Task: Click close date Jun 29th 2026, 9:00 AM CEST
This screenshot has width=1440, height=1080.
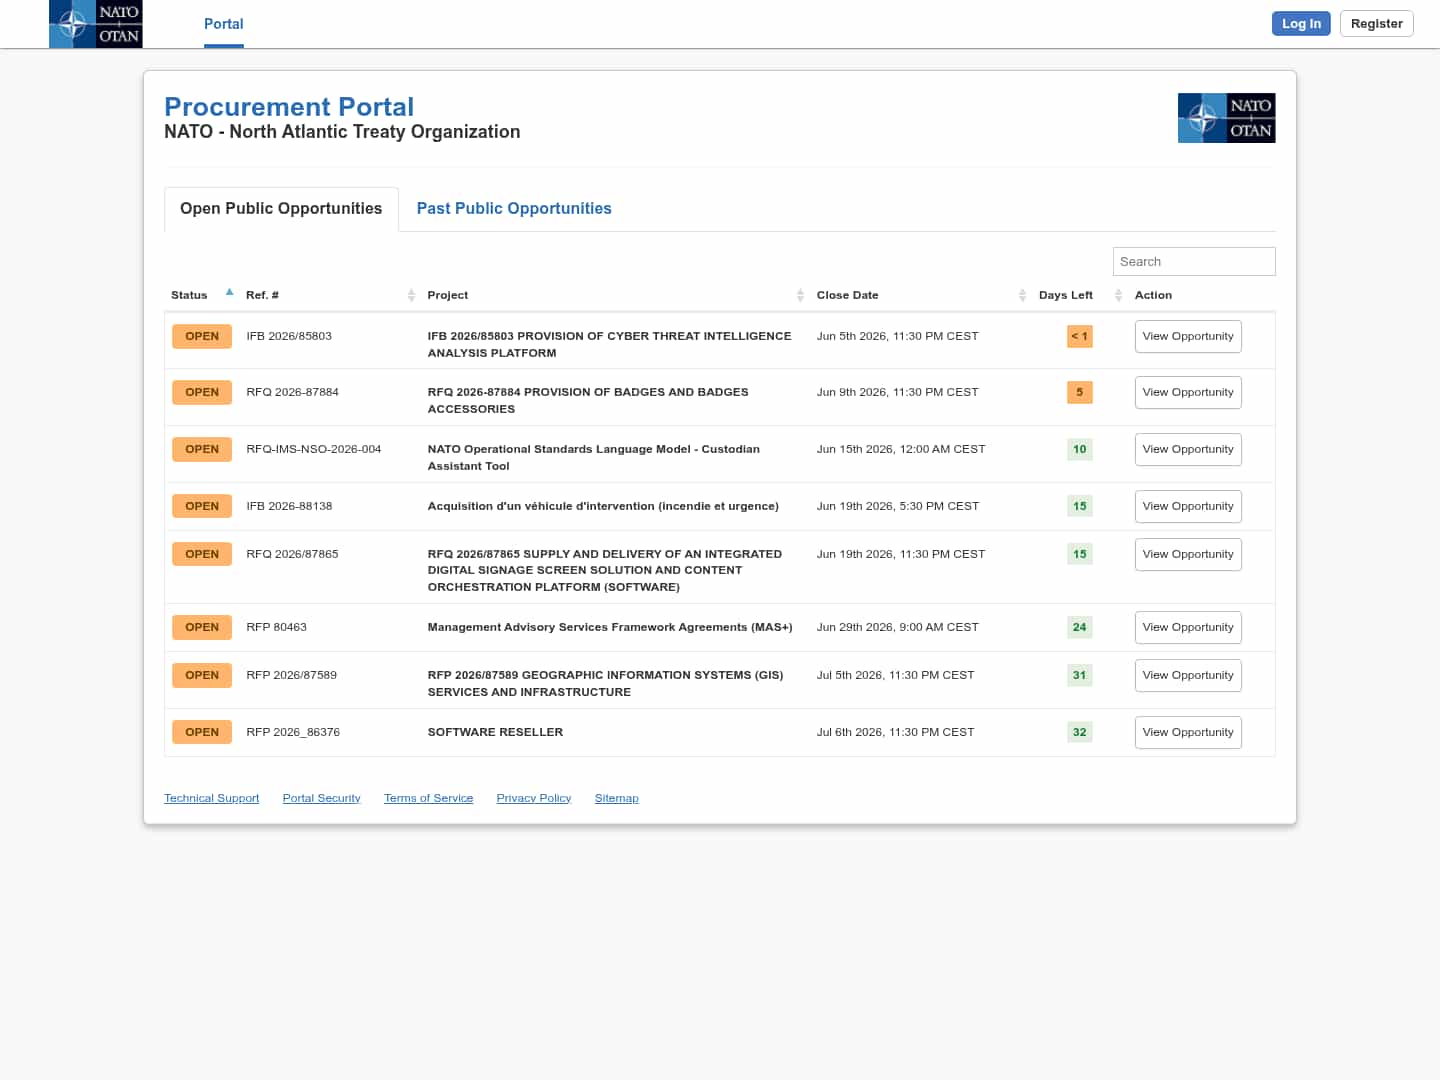Action: click(898, 627)
